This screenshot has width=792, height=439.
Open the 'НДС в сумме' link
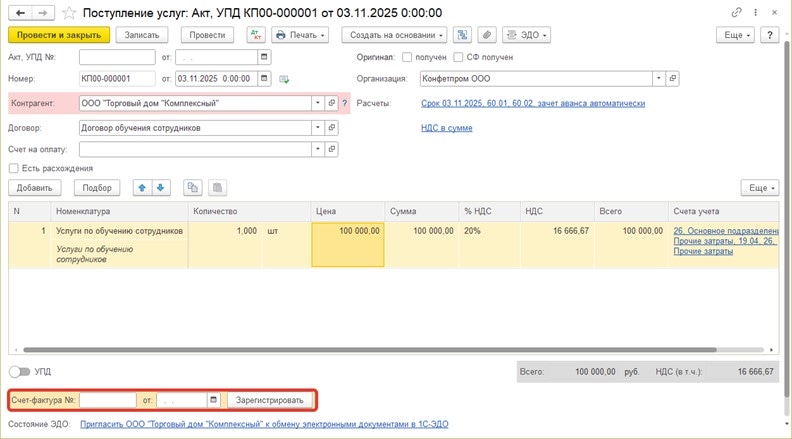tap(446, 128)
